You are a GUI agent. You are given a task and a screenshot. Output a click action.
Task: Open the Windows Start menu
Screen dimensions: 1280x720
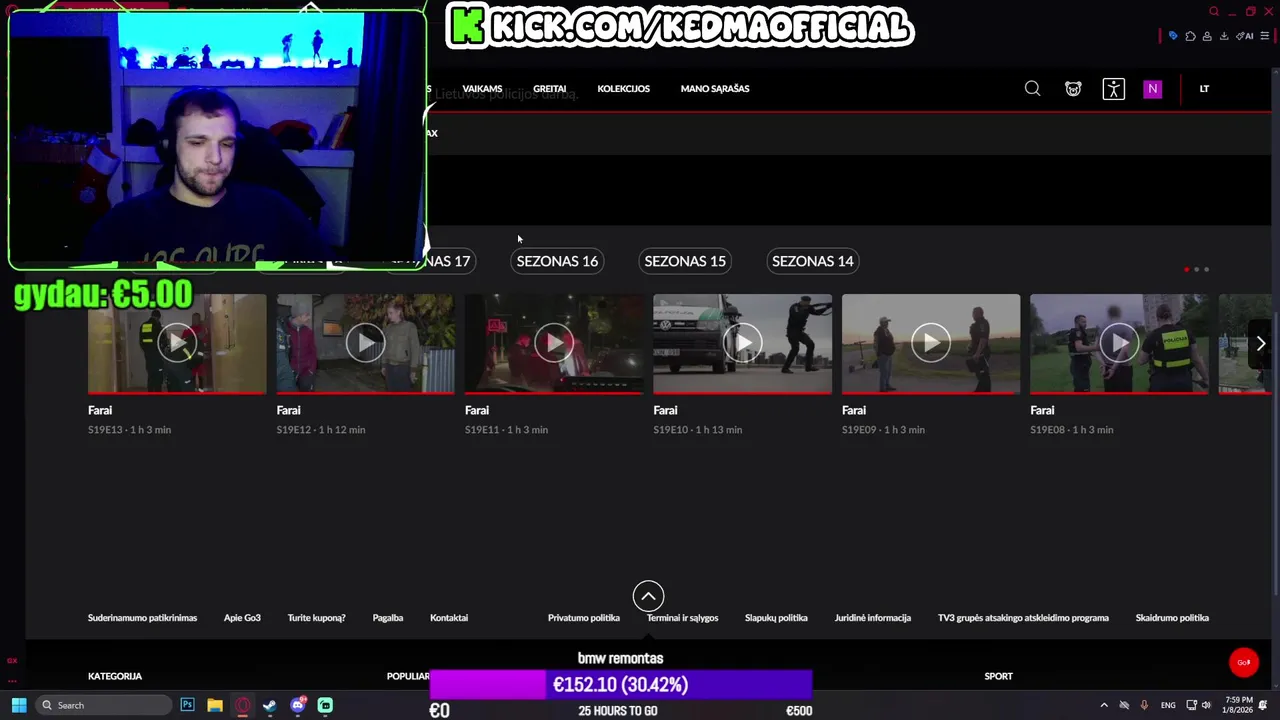tap(19, 705)
